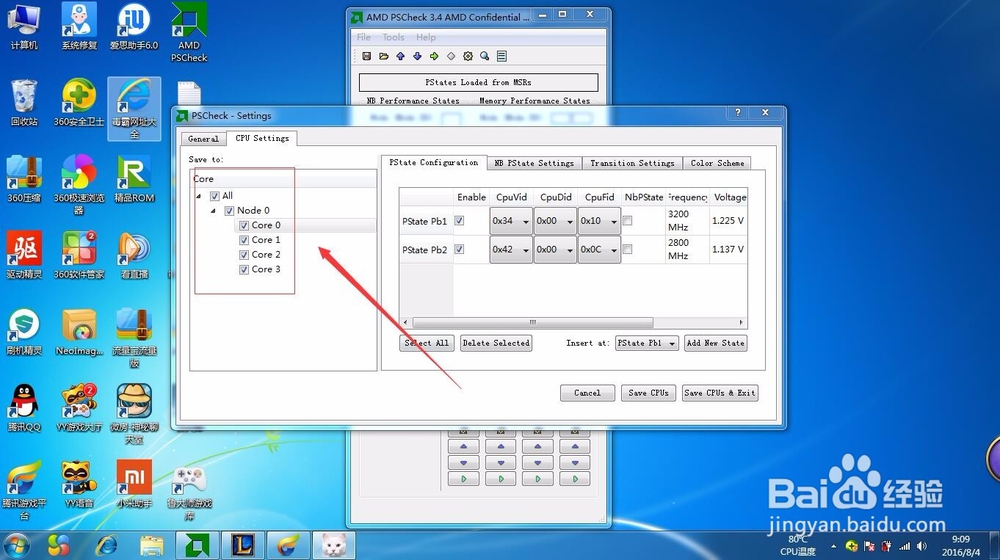Image resolution: width=1000 pixels, height=560 pixels.
Task: Toggle the Enable checkbox for PState Pb1
Action: click(x=459, y=221)
